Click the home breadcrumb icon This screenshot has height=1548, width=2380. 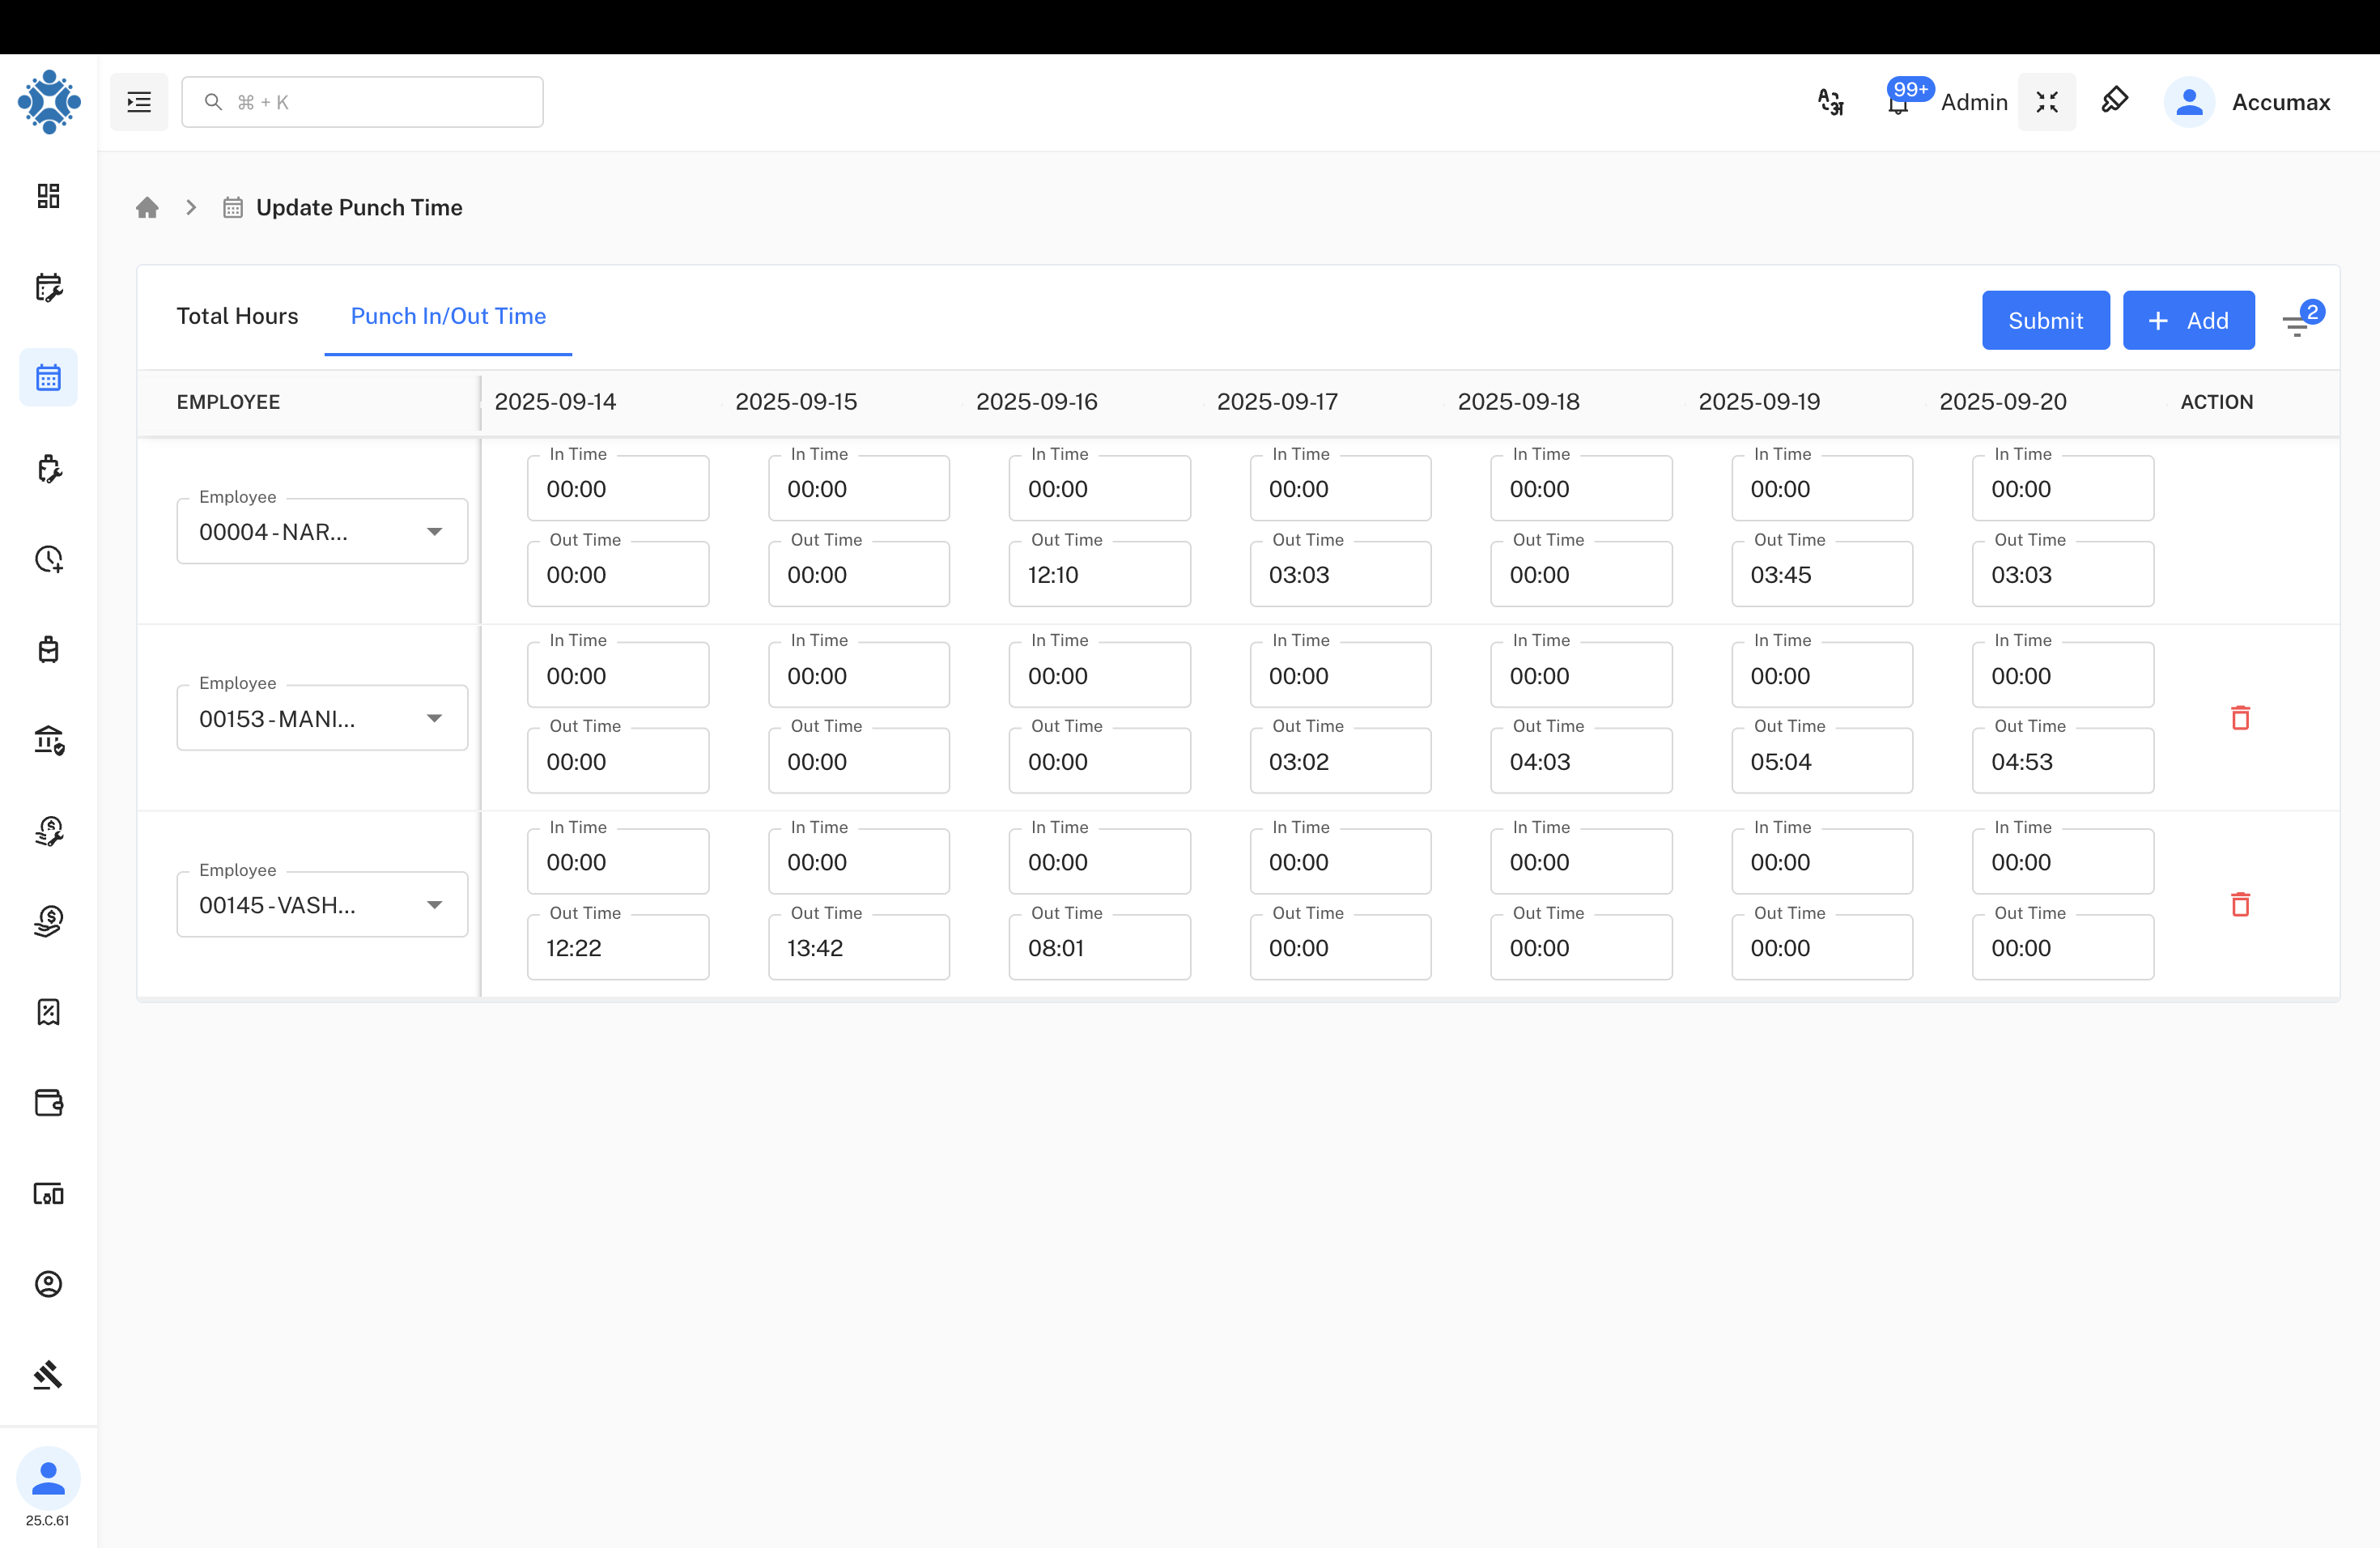147,207
